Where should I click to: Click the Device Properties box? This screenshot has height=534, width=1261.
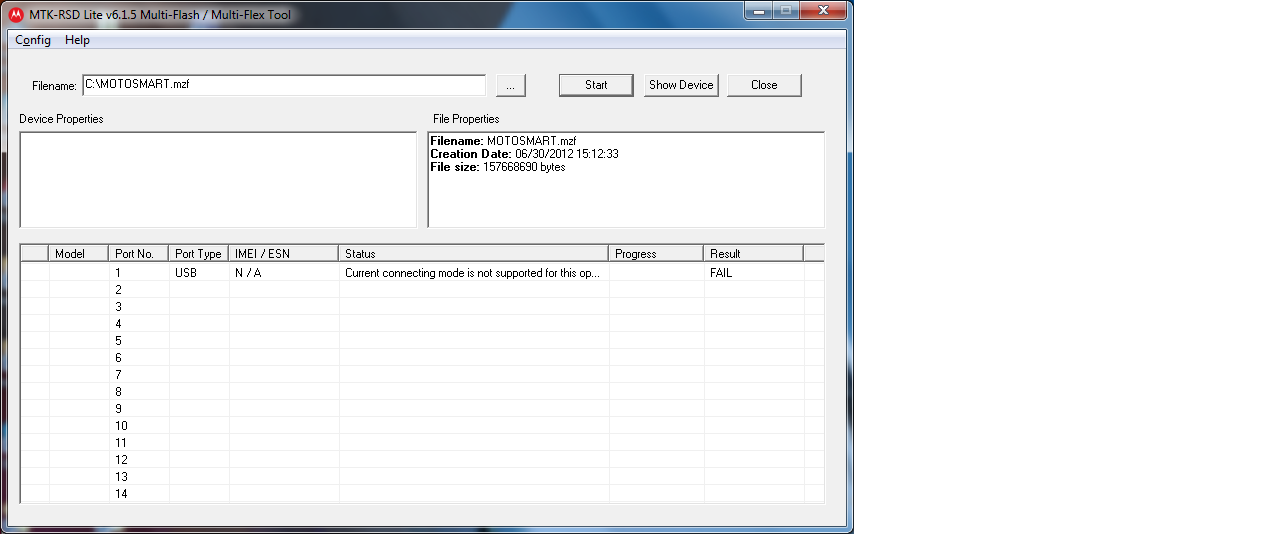point(218,180)
